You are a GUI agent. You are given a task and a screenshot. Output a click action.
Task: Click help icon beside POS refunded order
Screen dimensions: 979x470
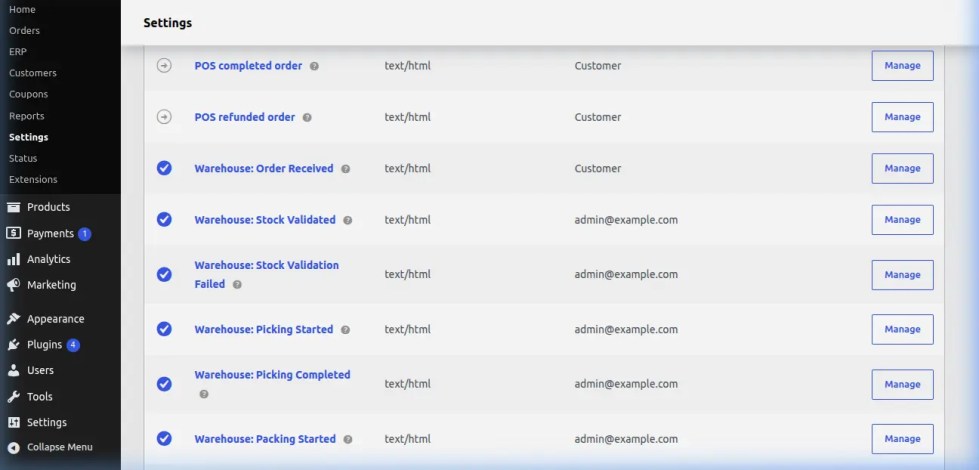[307, 117]
